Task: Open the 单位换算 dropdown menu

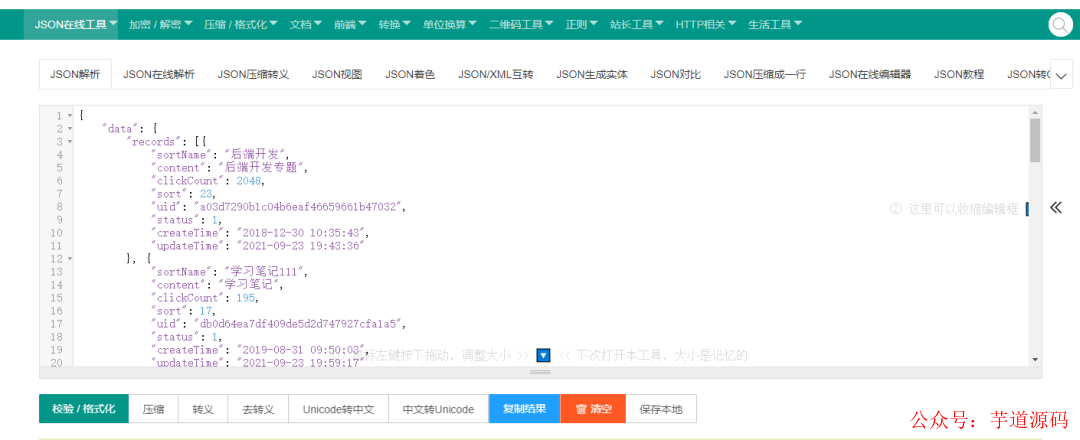Action: click(x=450, y=25)
